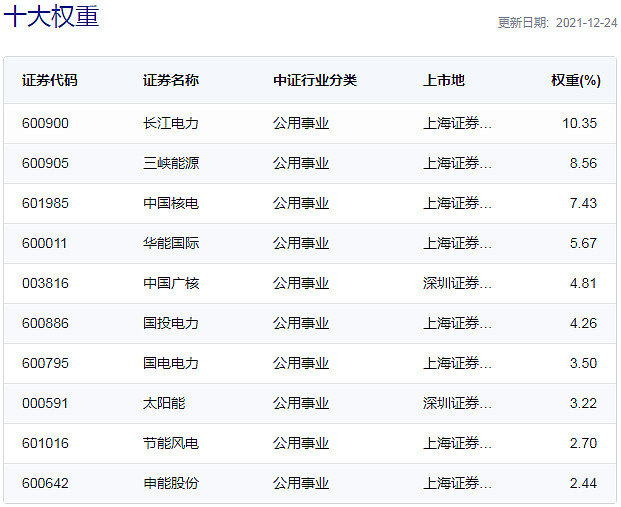621x507 pixels.
Task: Click weight value 3.50
Action: pyautogui.click(x=583, y=363)
